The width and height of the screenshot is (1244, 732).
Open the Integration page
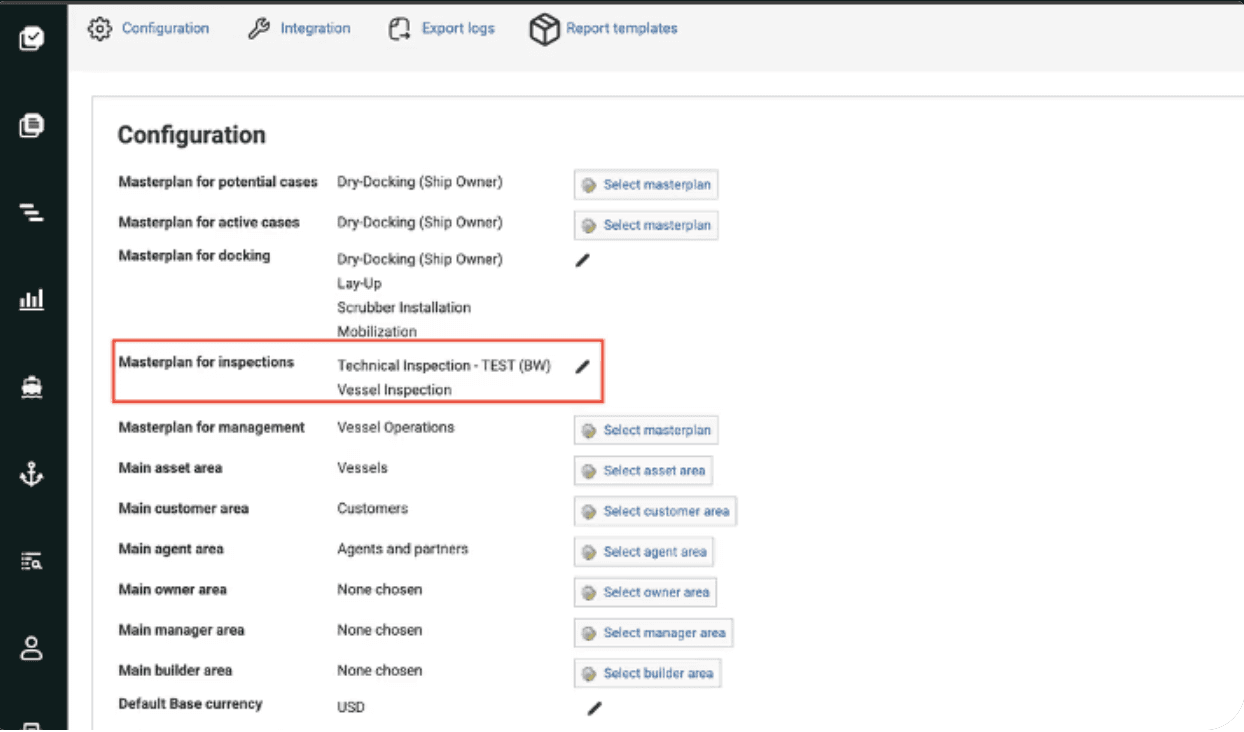[x=299, y=28]
